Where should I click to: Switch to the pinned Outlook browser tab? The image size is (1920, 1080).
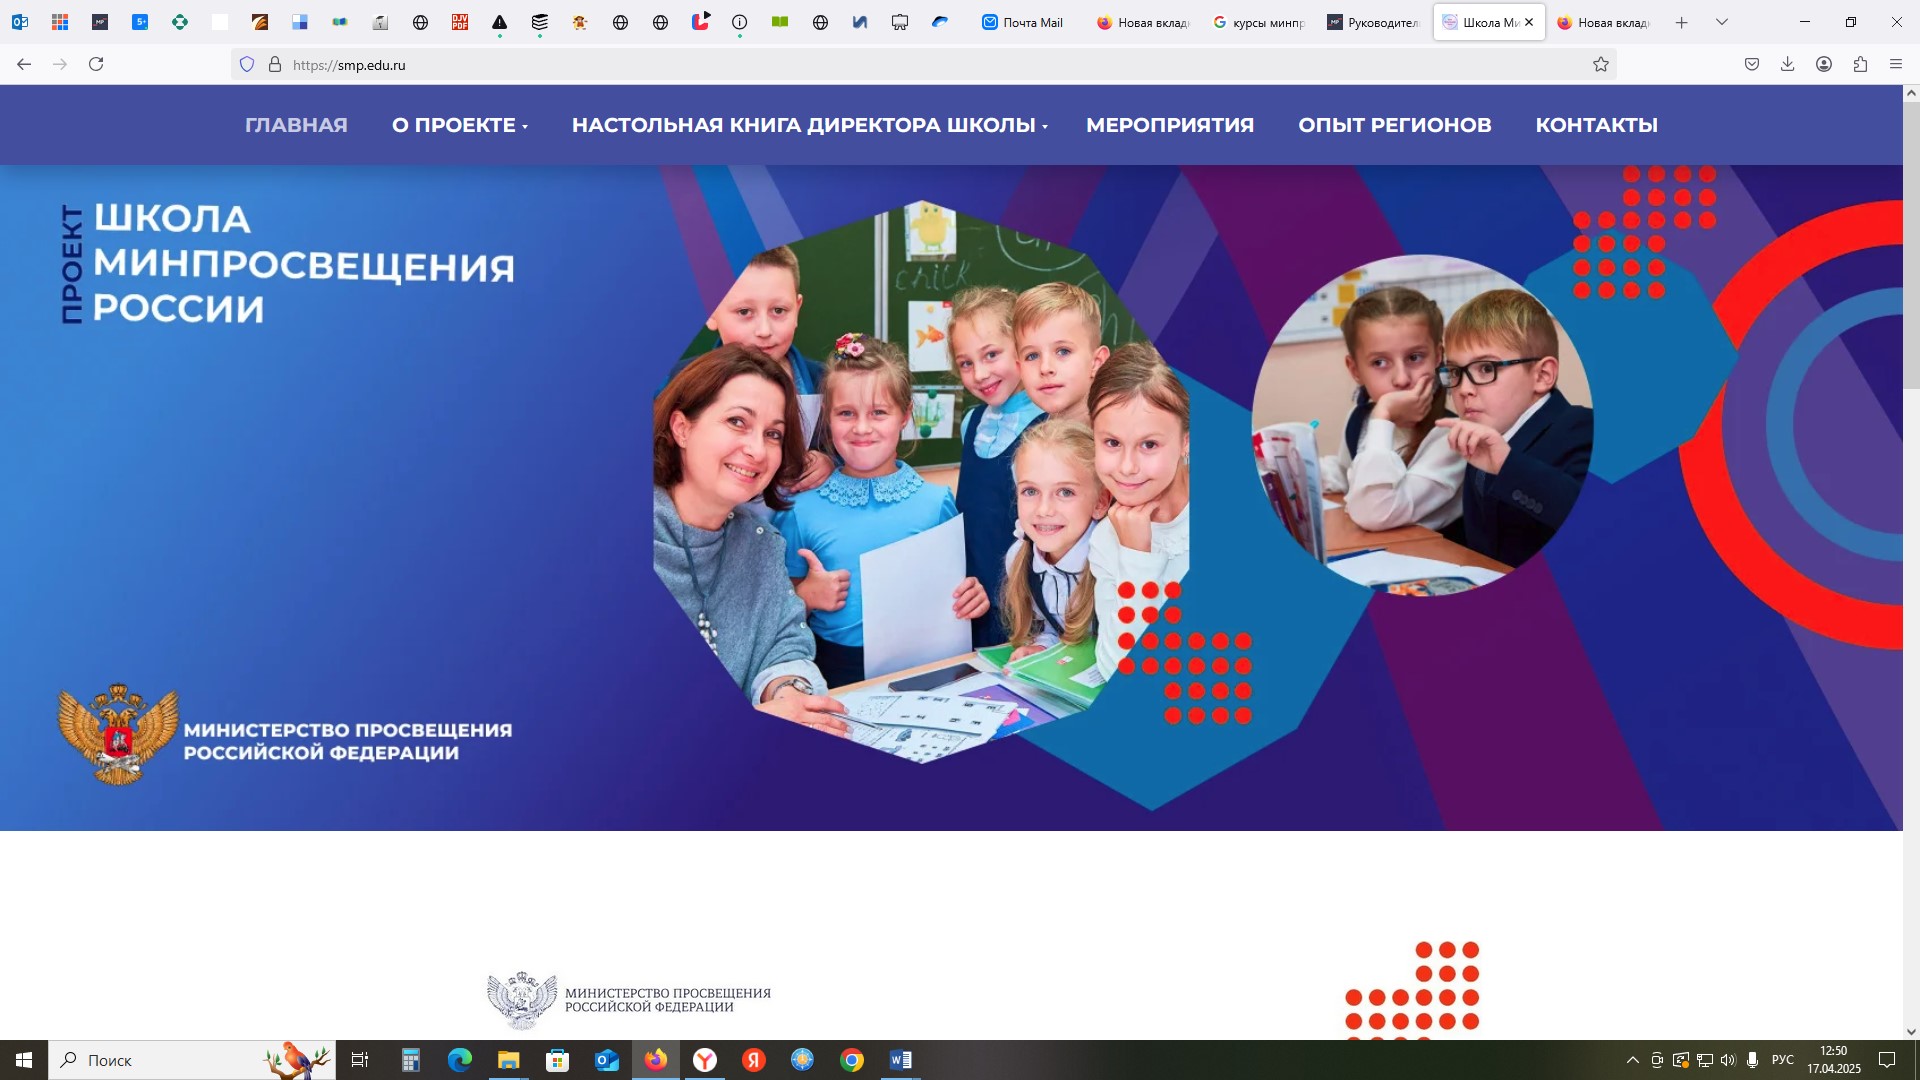point(20,22)
